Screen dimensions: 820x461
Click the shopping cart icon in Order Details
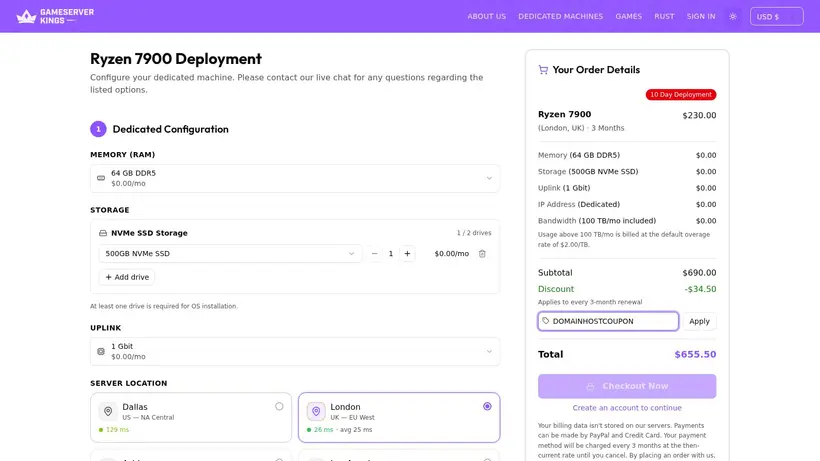pyautogui.click(x=543, y=70)
